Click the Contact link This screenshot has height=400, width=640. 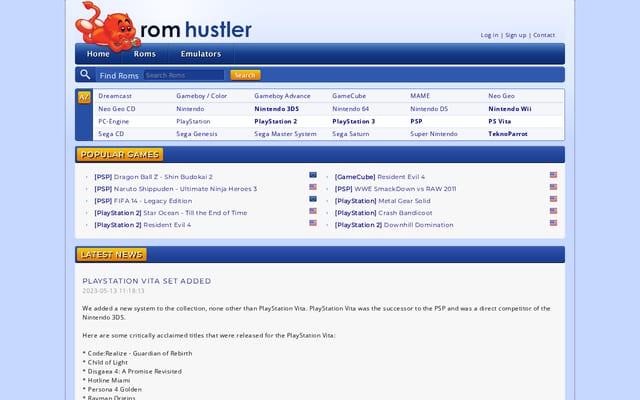tap(544, 35)
